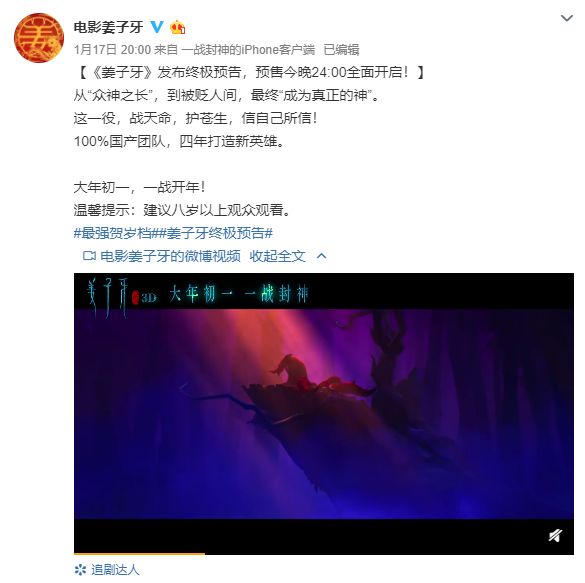Collapse the post with 收起全文
Image resolution: width=585 pixels, height=583 pixels.
(x=278, y=256)
